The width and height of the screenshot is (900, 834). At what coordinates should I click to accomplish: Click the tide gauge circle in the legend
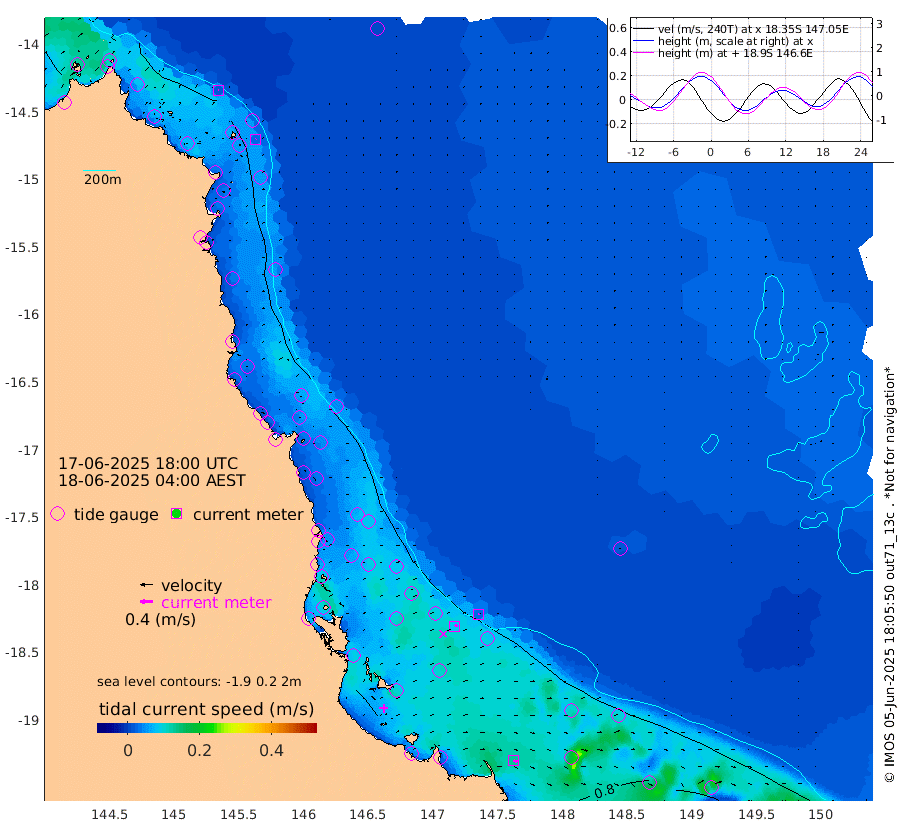(x=57, y=514)
